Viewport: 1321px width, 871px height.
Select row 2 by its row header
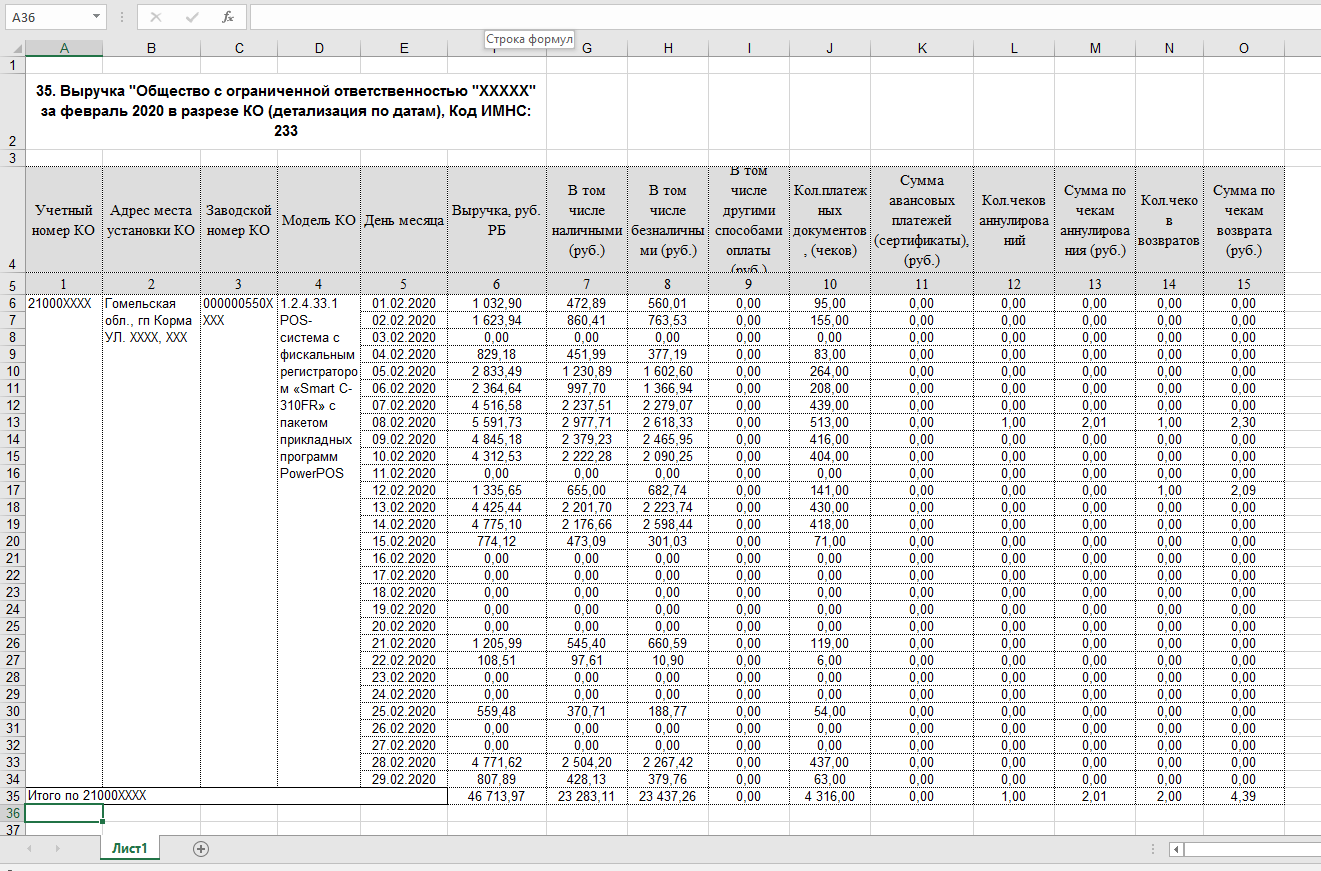[x=12, y=112]
